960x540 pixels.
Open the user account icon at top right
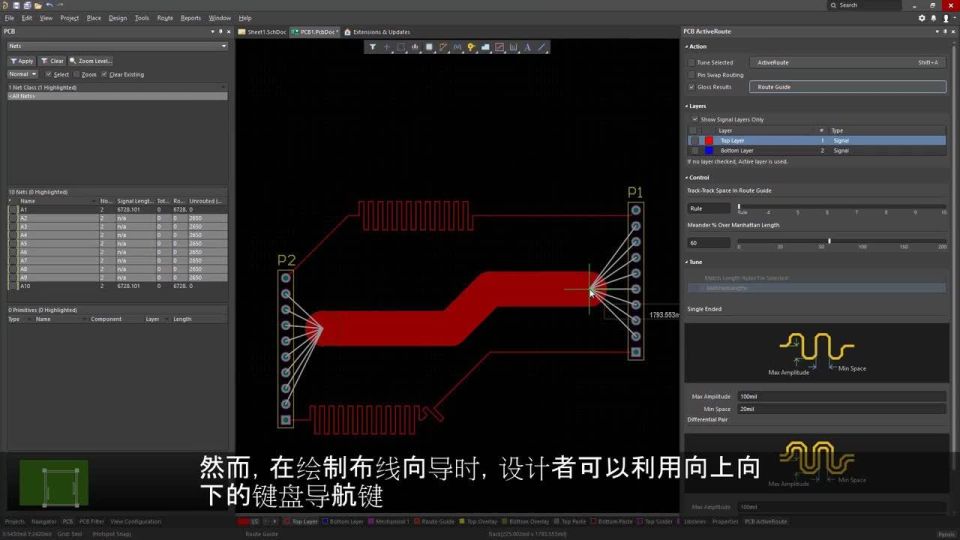point(946,18)
